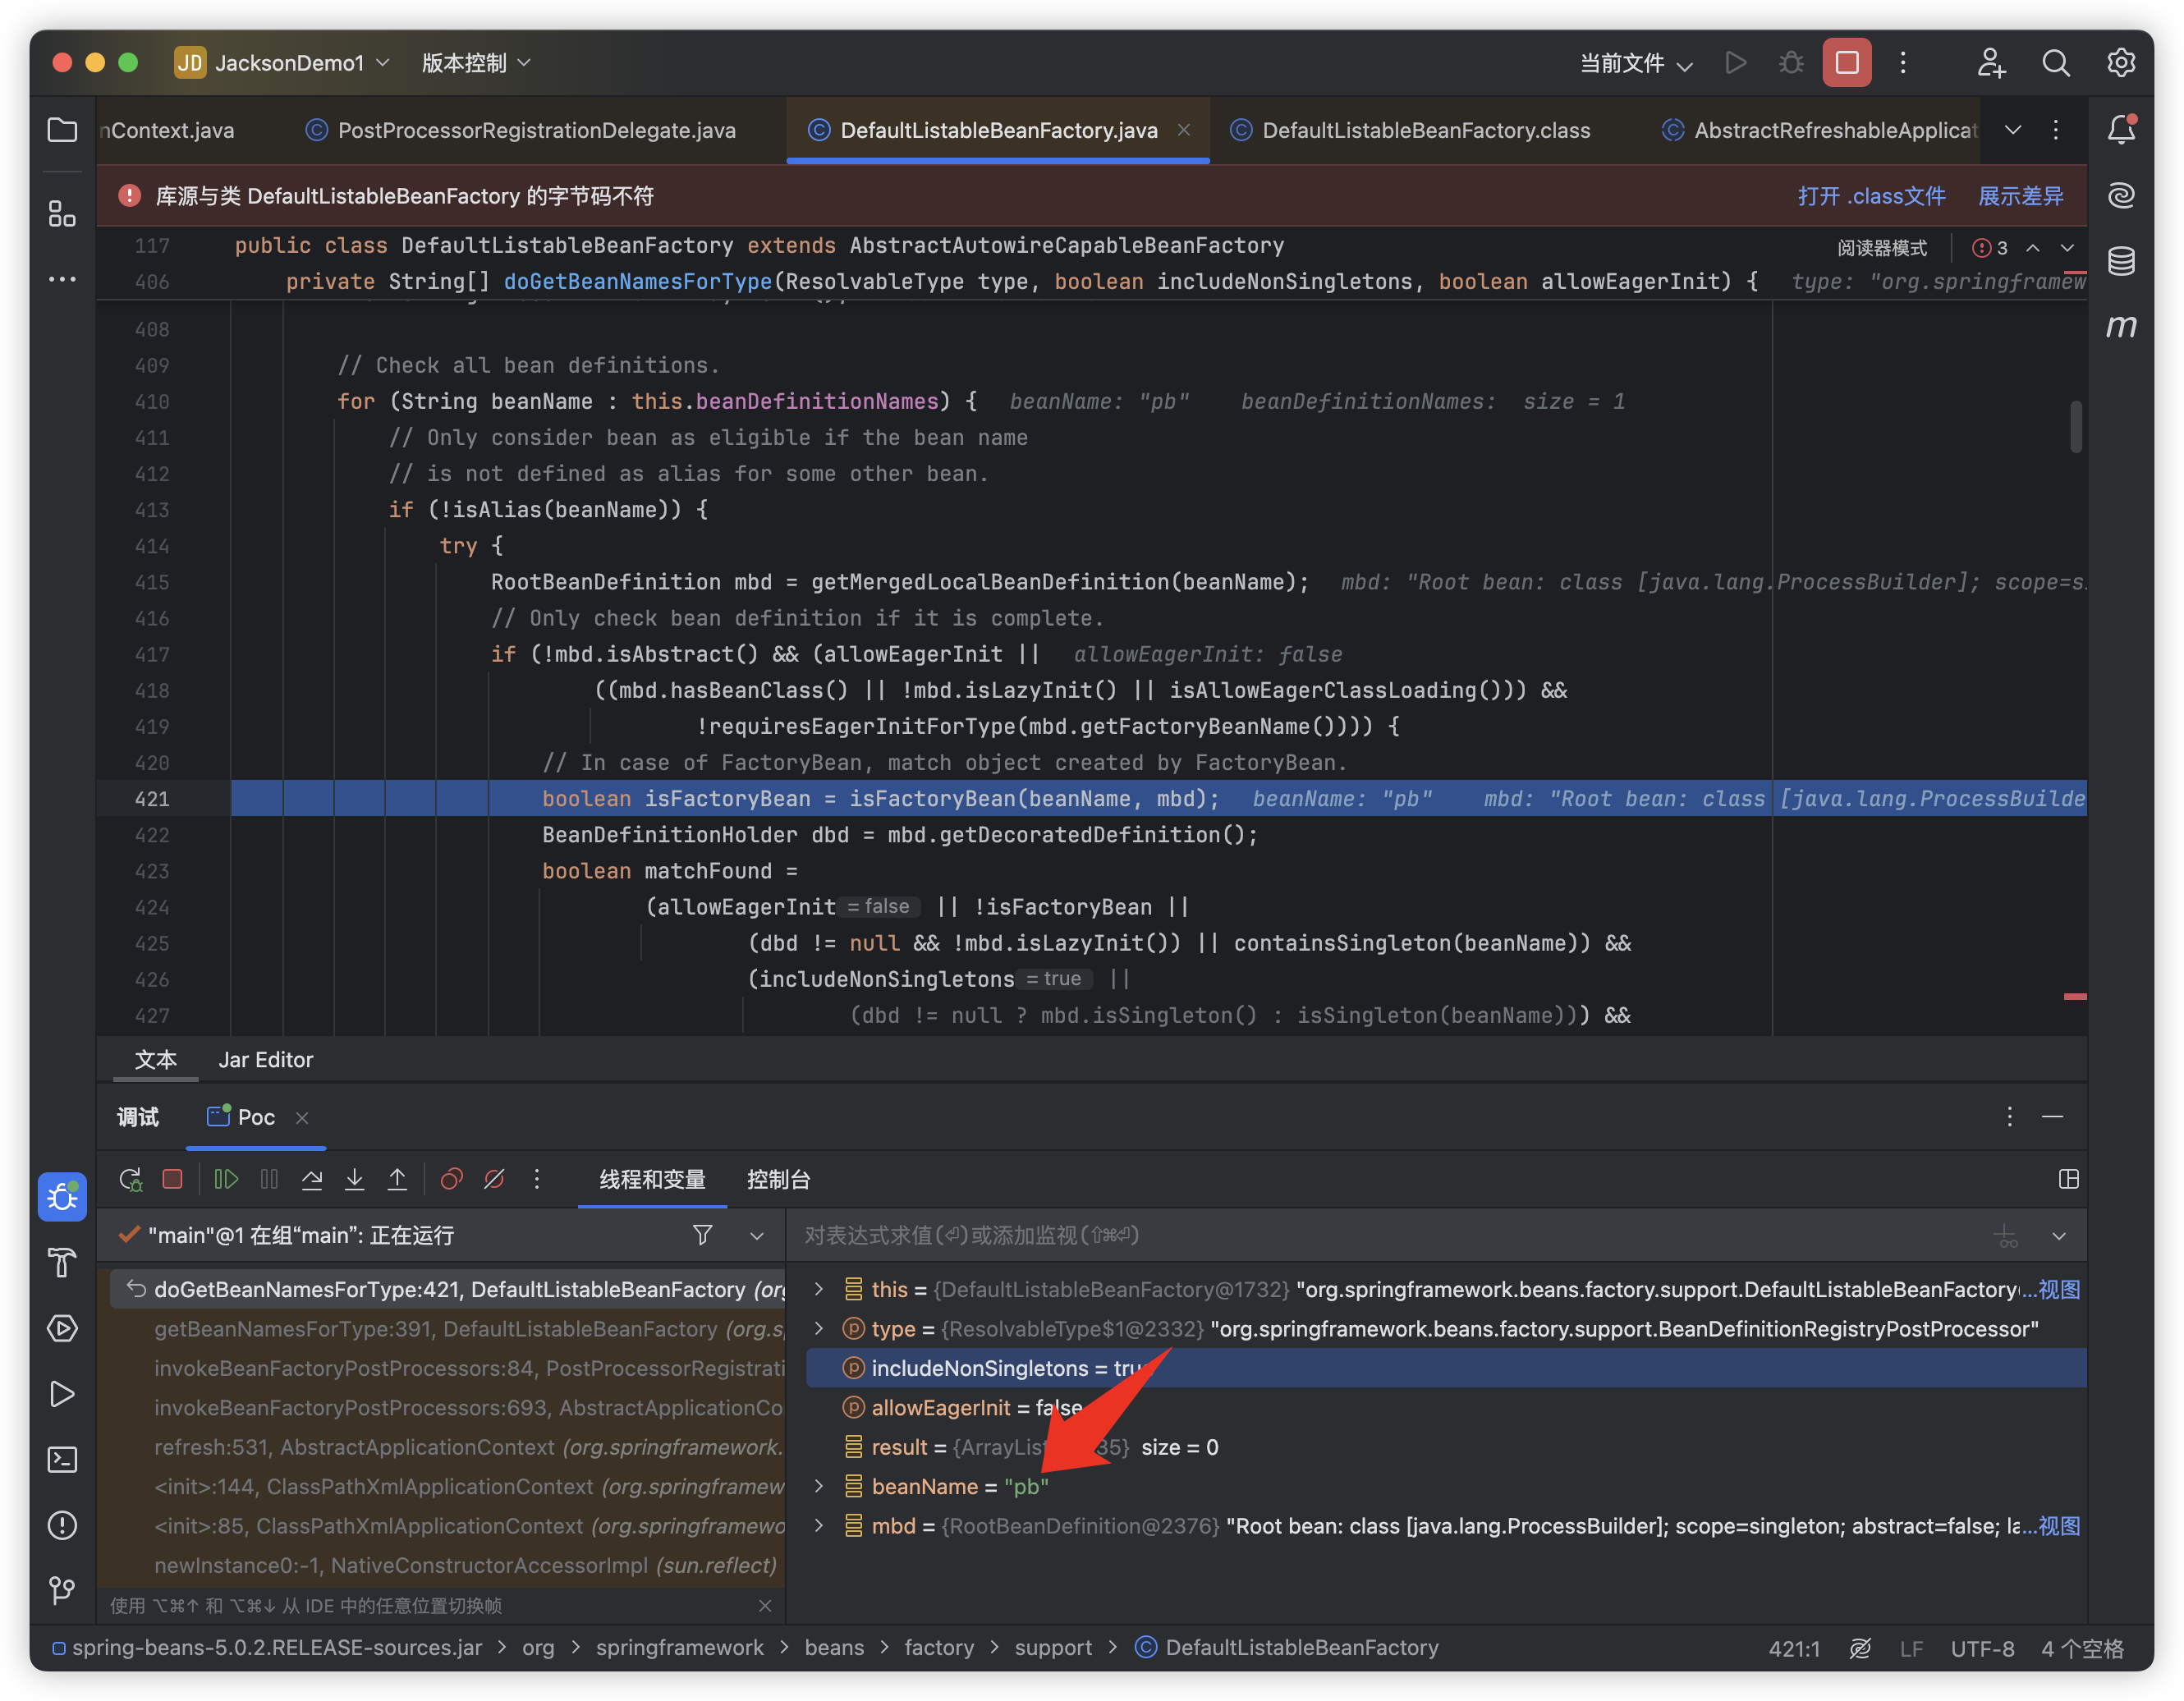Viewport: 2184px width, 1701px height.
Task: Click the Rerun debug session icon
Action: [x=131, y=1179]
